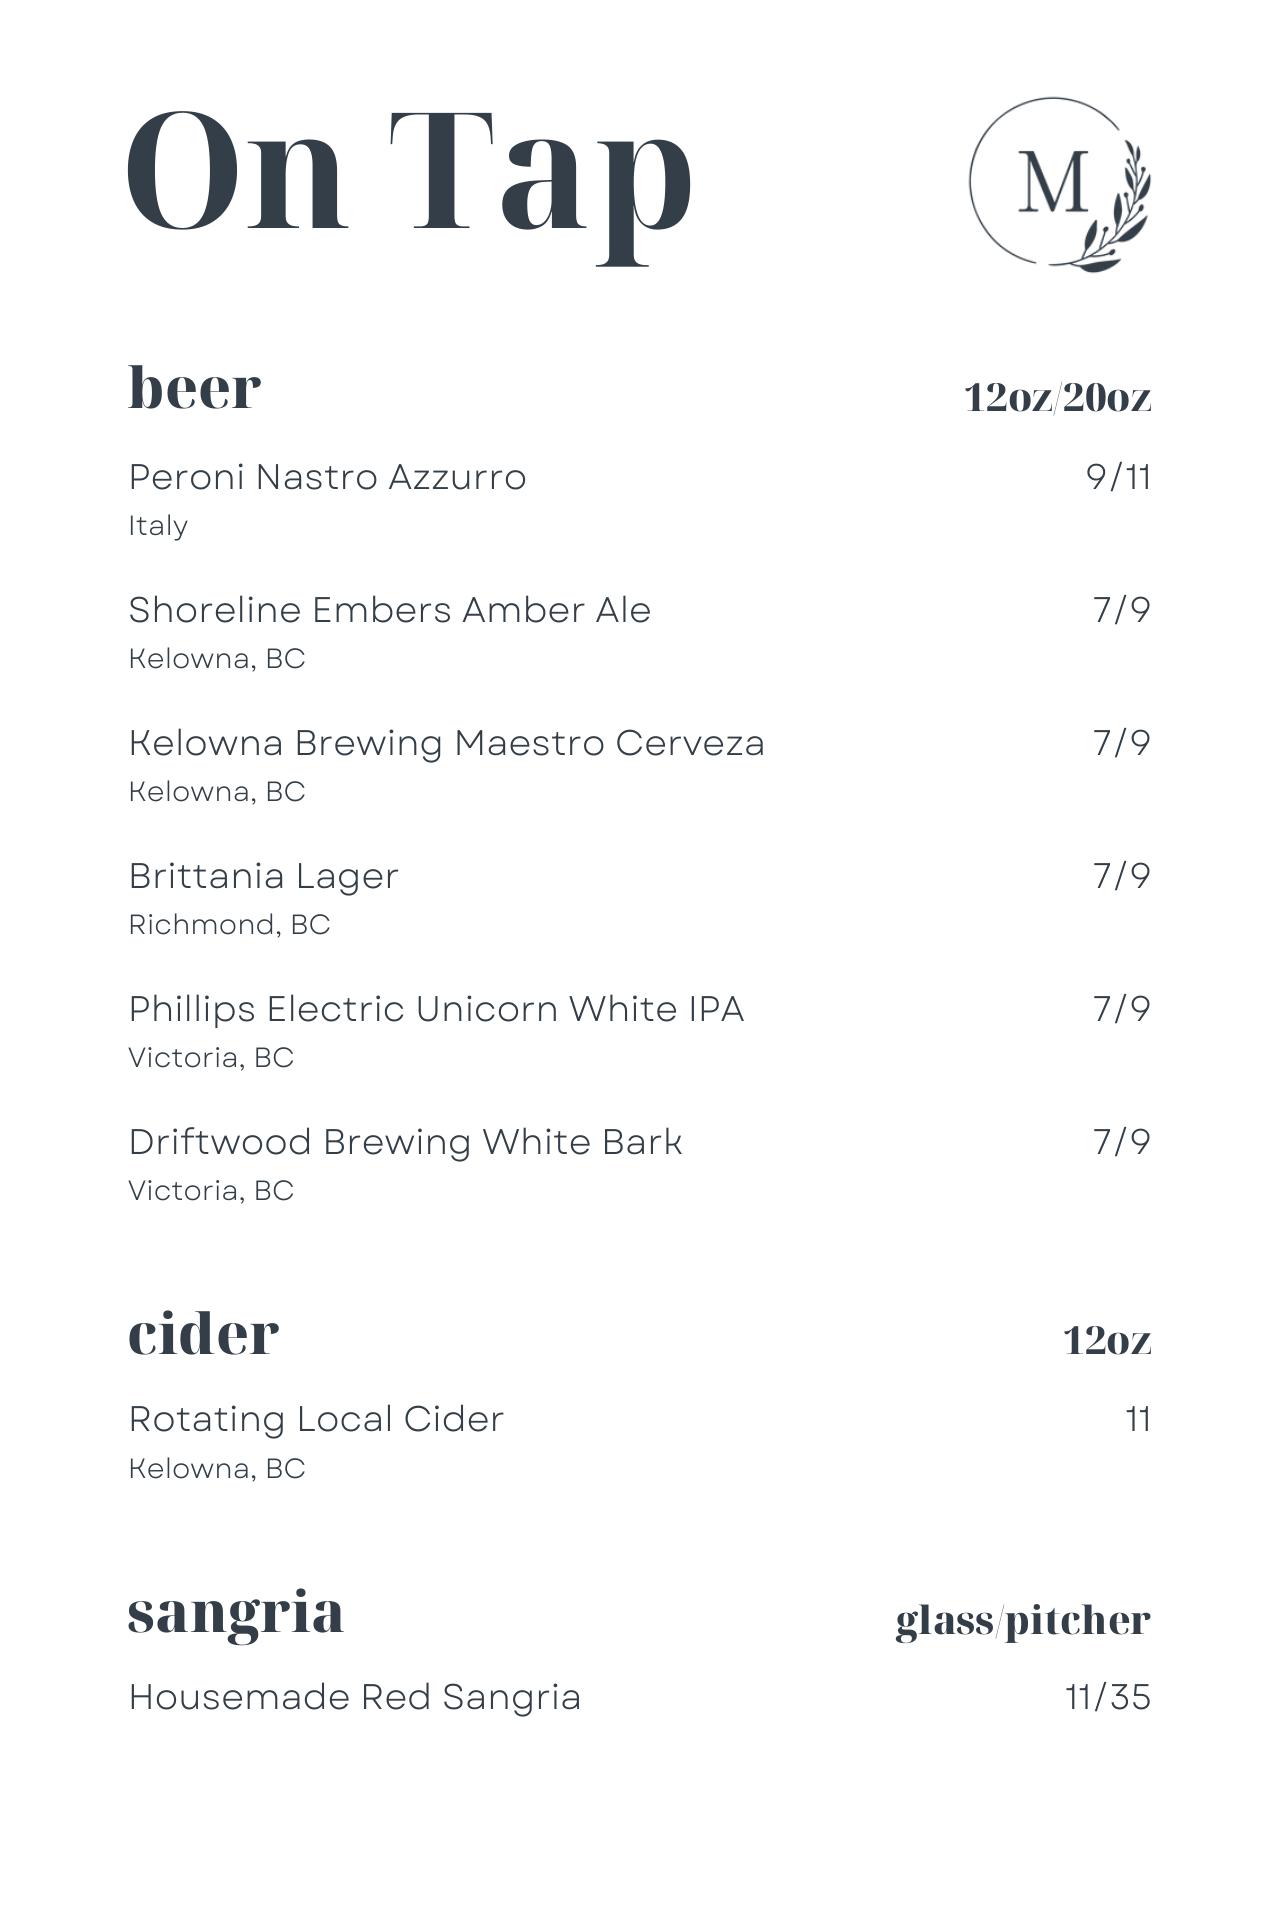Click Kelowna Brewing Maestro Cerveza

(446, 743)
